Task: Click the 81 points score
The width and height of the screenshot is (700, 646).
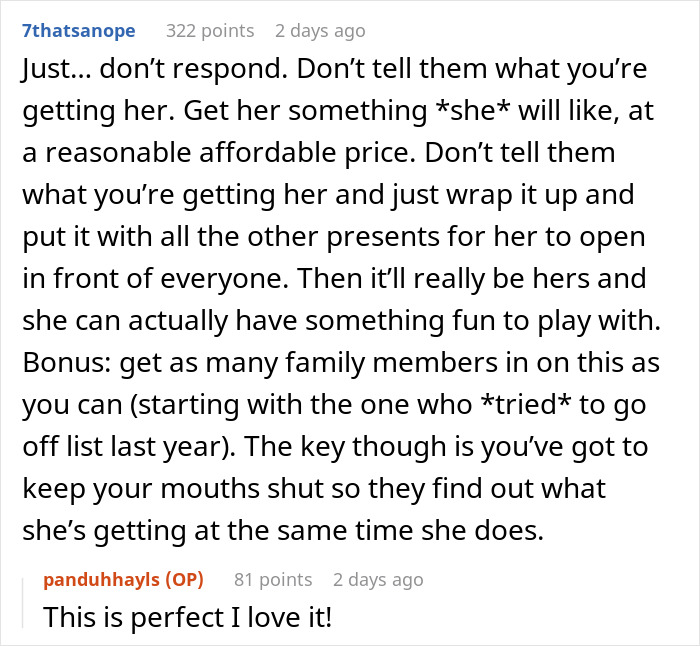Action: click(273, 579)
